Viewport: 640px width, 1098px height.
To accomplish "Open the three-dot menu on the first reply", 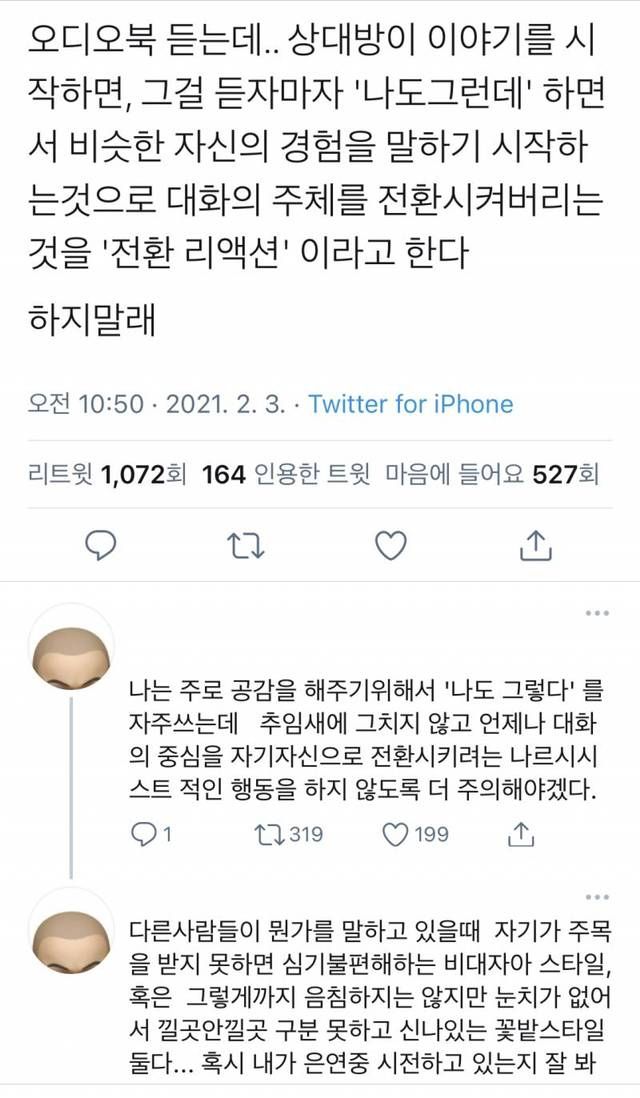I will point(597,612).
